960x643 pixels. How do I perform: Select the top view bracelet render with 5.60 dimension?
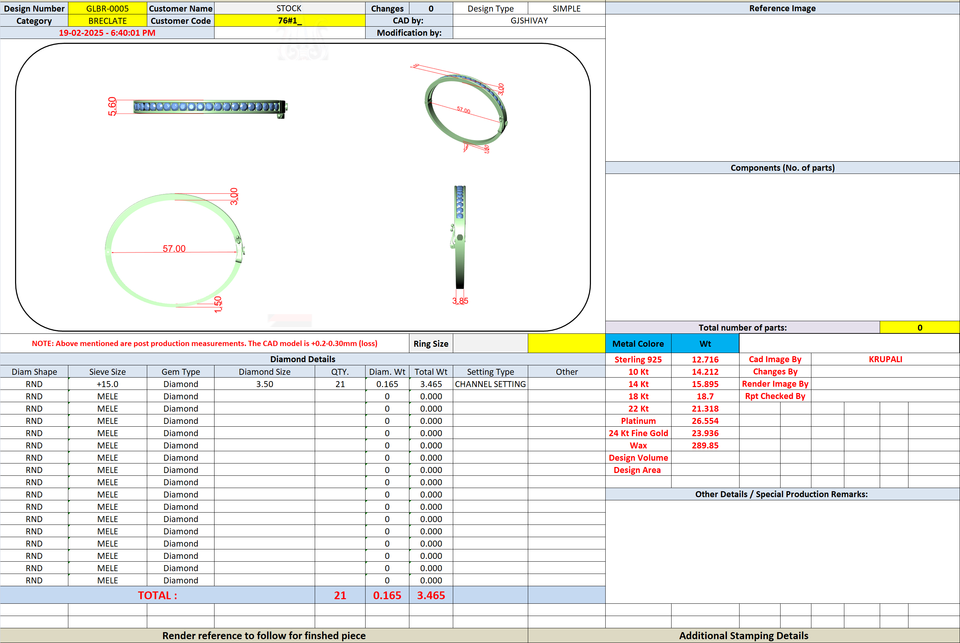click(197, 107)
